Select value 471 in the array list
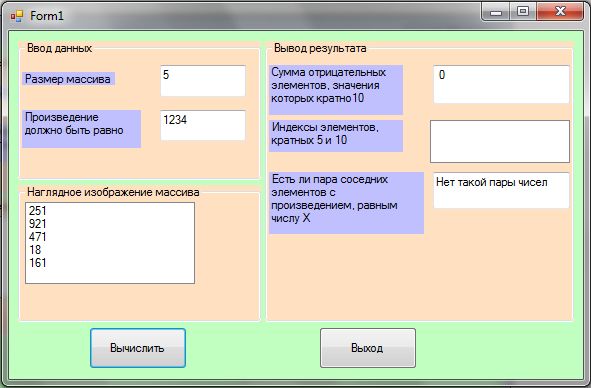Viewport: 591px width, 388px height. click(x=37, y=237)
